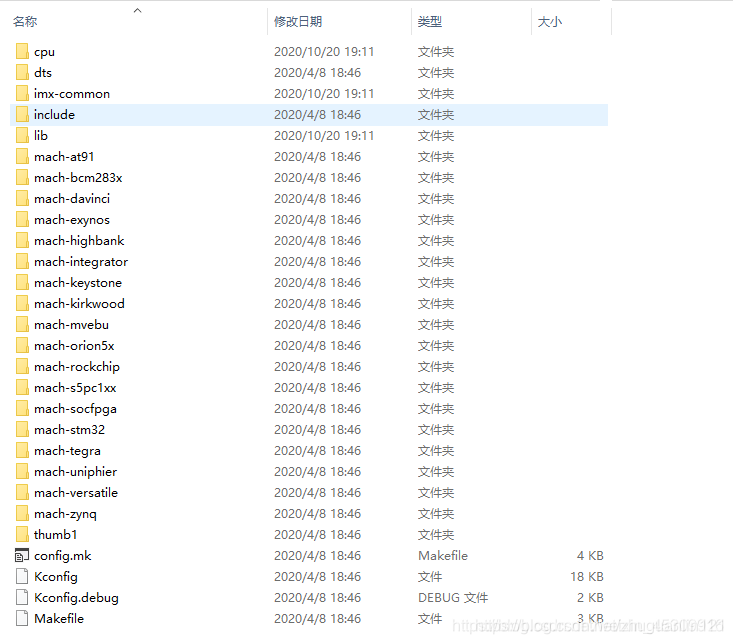The image size is (733, 644).
Task: Click the 18 KB size of Kconfig
Action: (x=587, y=577)
